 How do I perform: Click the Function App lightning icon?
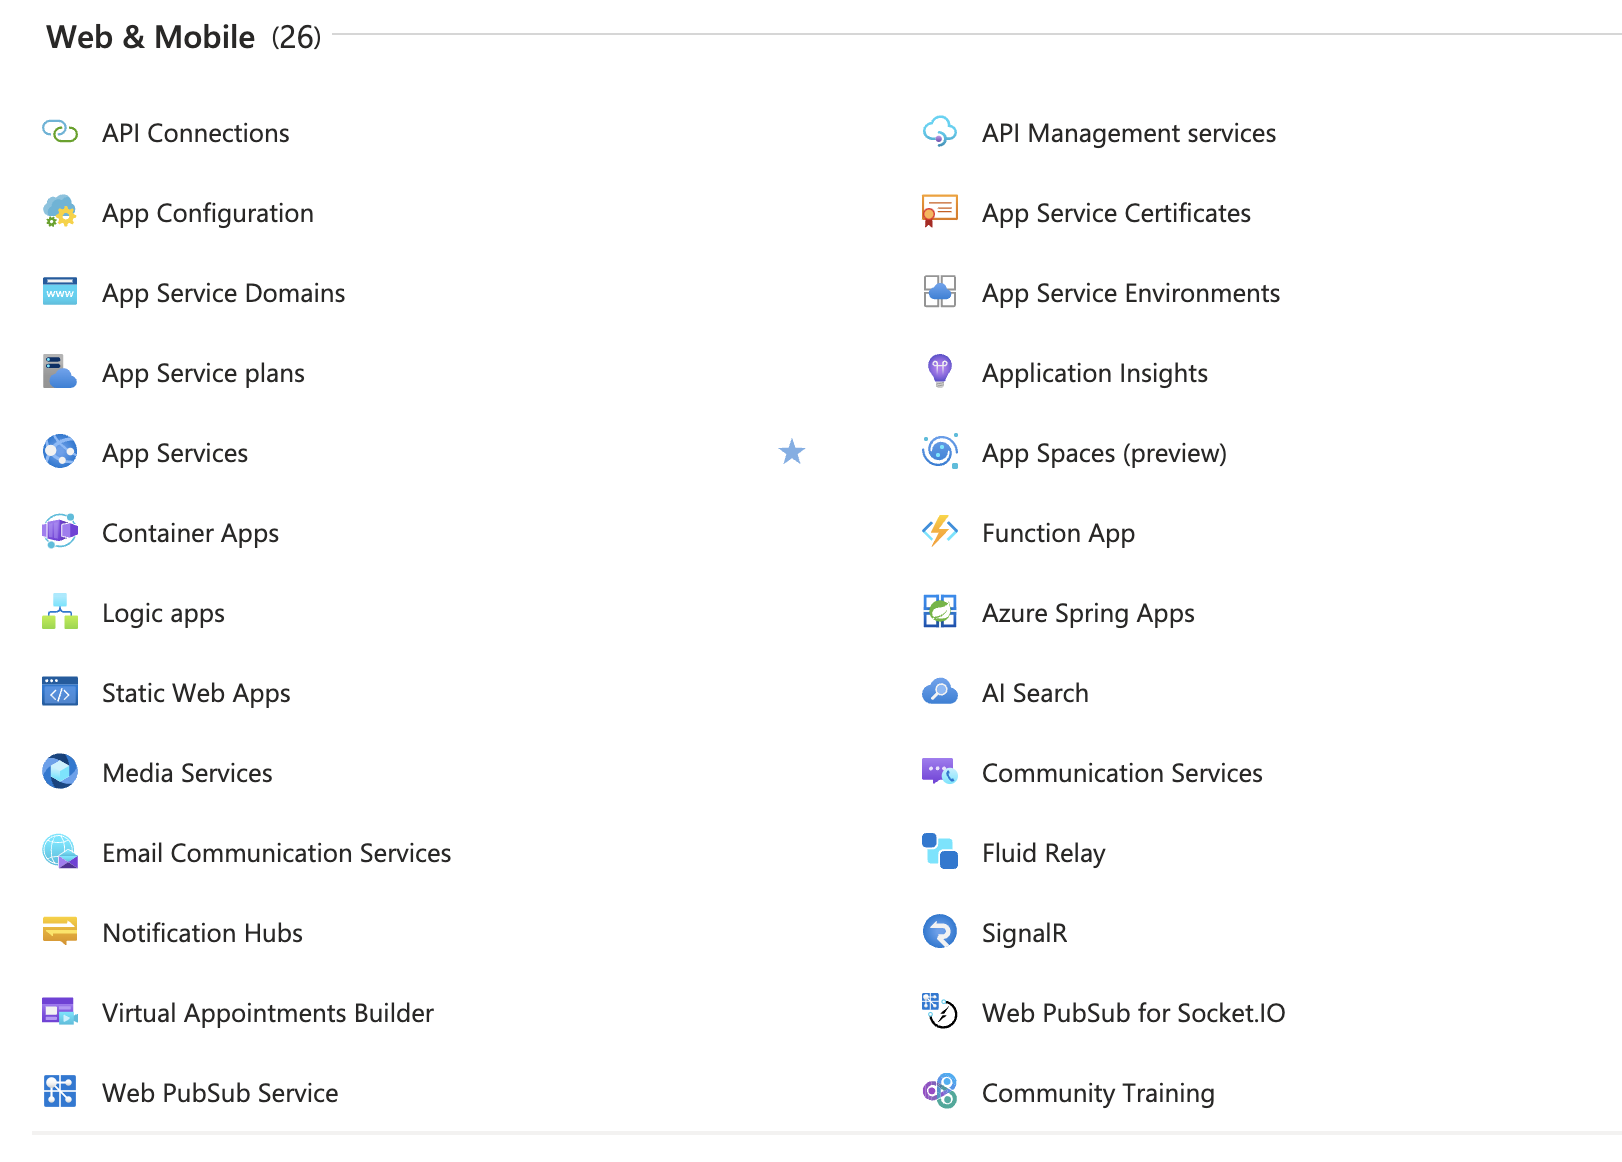(x=940, y=532)
